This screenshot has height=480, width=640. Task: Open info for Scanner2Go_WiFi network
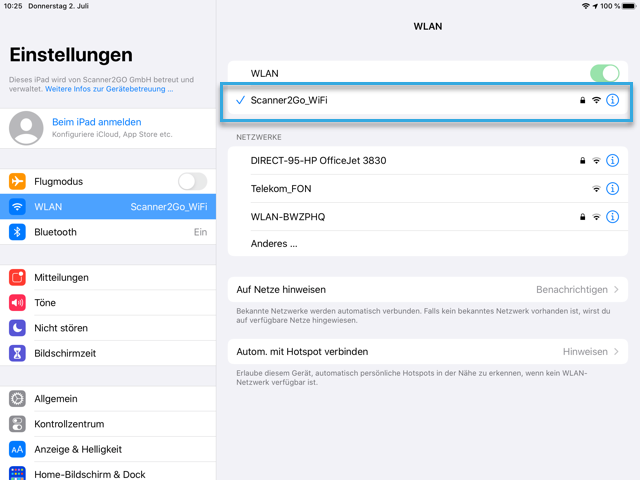click(612, 100)
